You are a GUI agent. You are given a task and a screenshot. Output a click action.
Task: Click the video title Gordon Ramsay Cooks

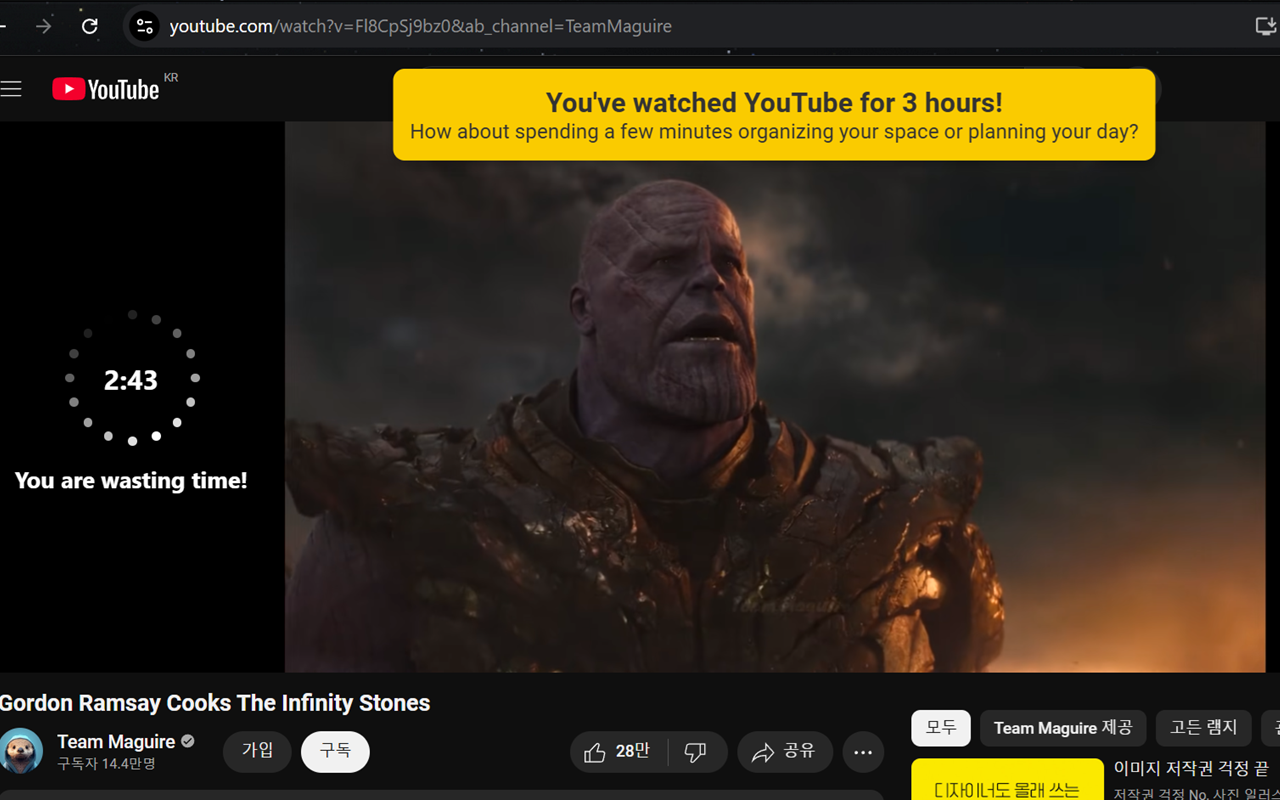215,703
